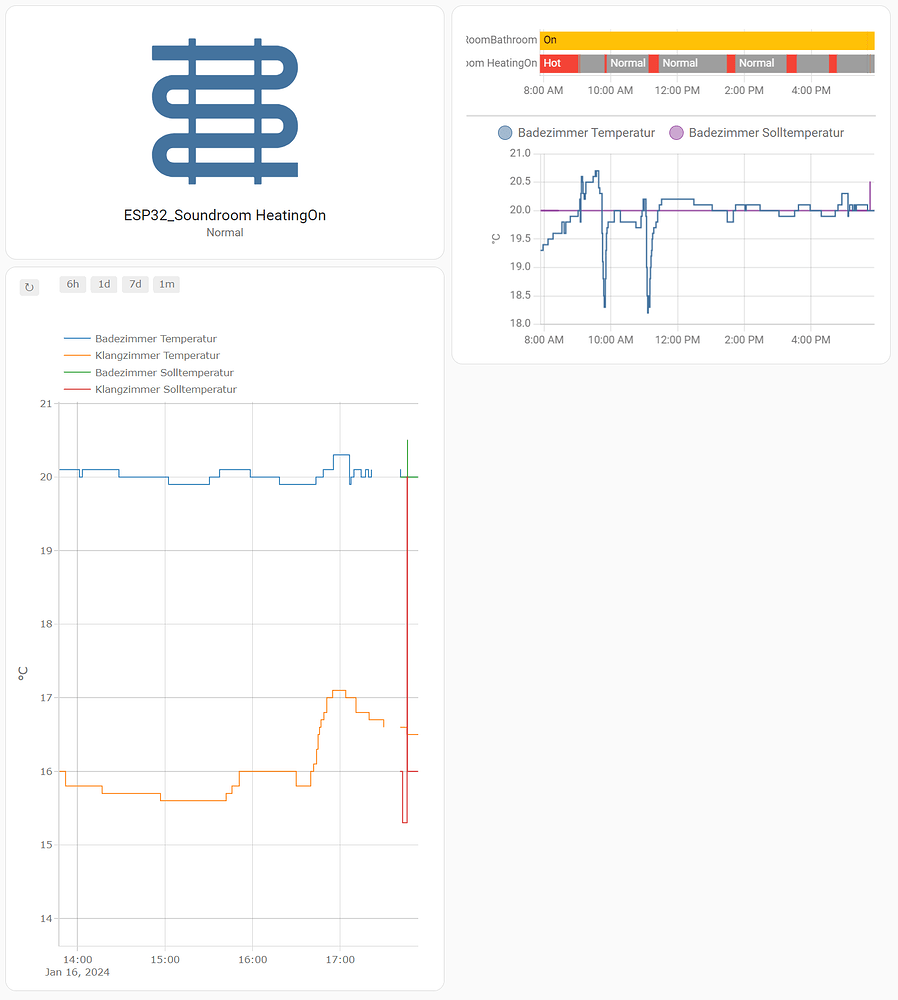Screen dimensions: 898x1000
Task: Click the refresh icon on the temperature chart
Action: point(29,287)
